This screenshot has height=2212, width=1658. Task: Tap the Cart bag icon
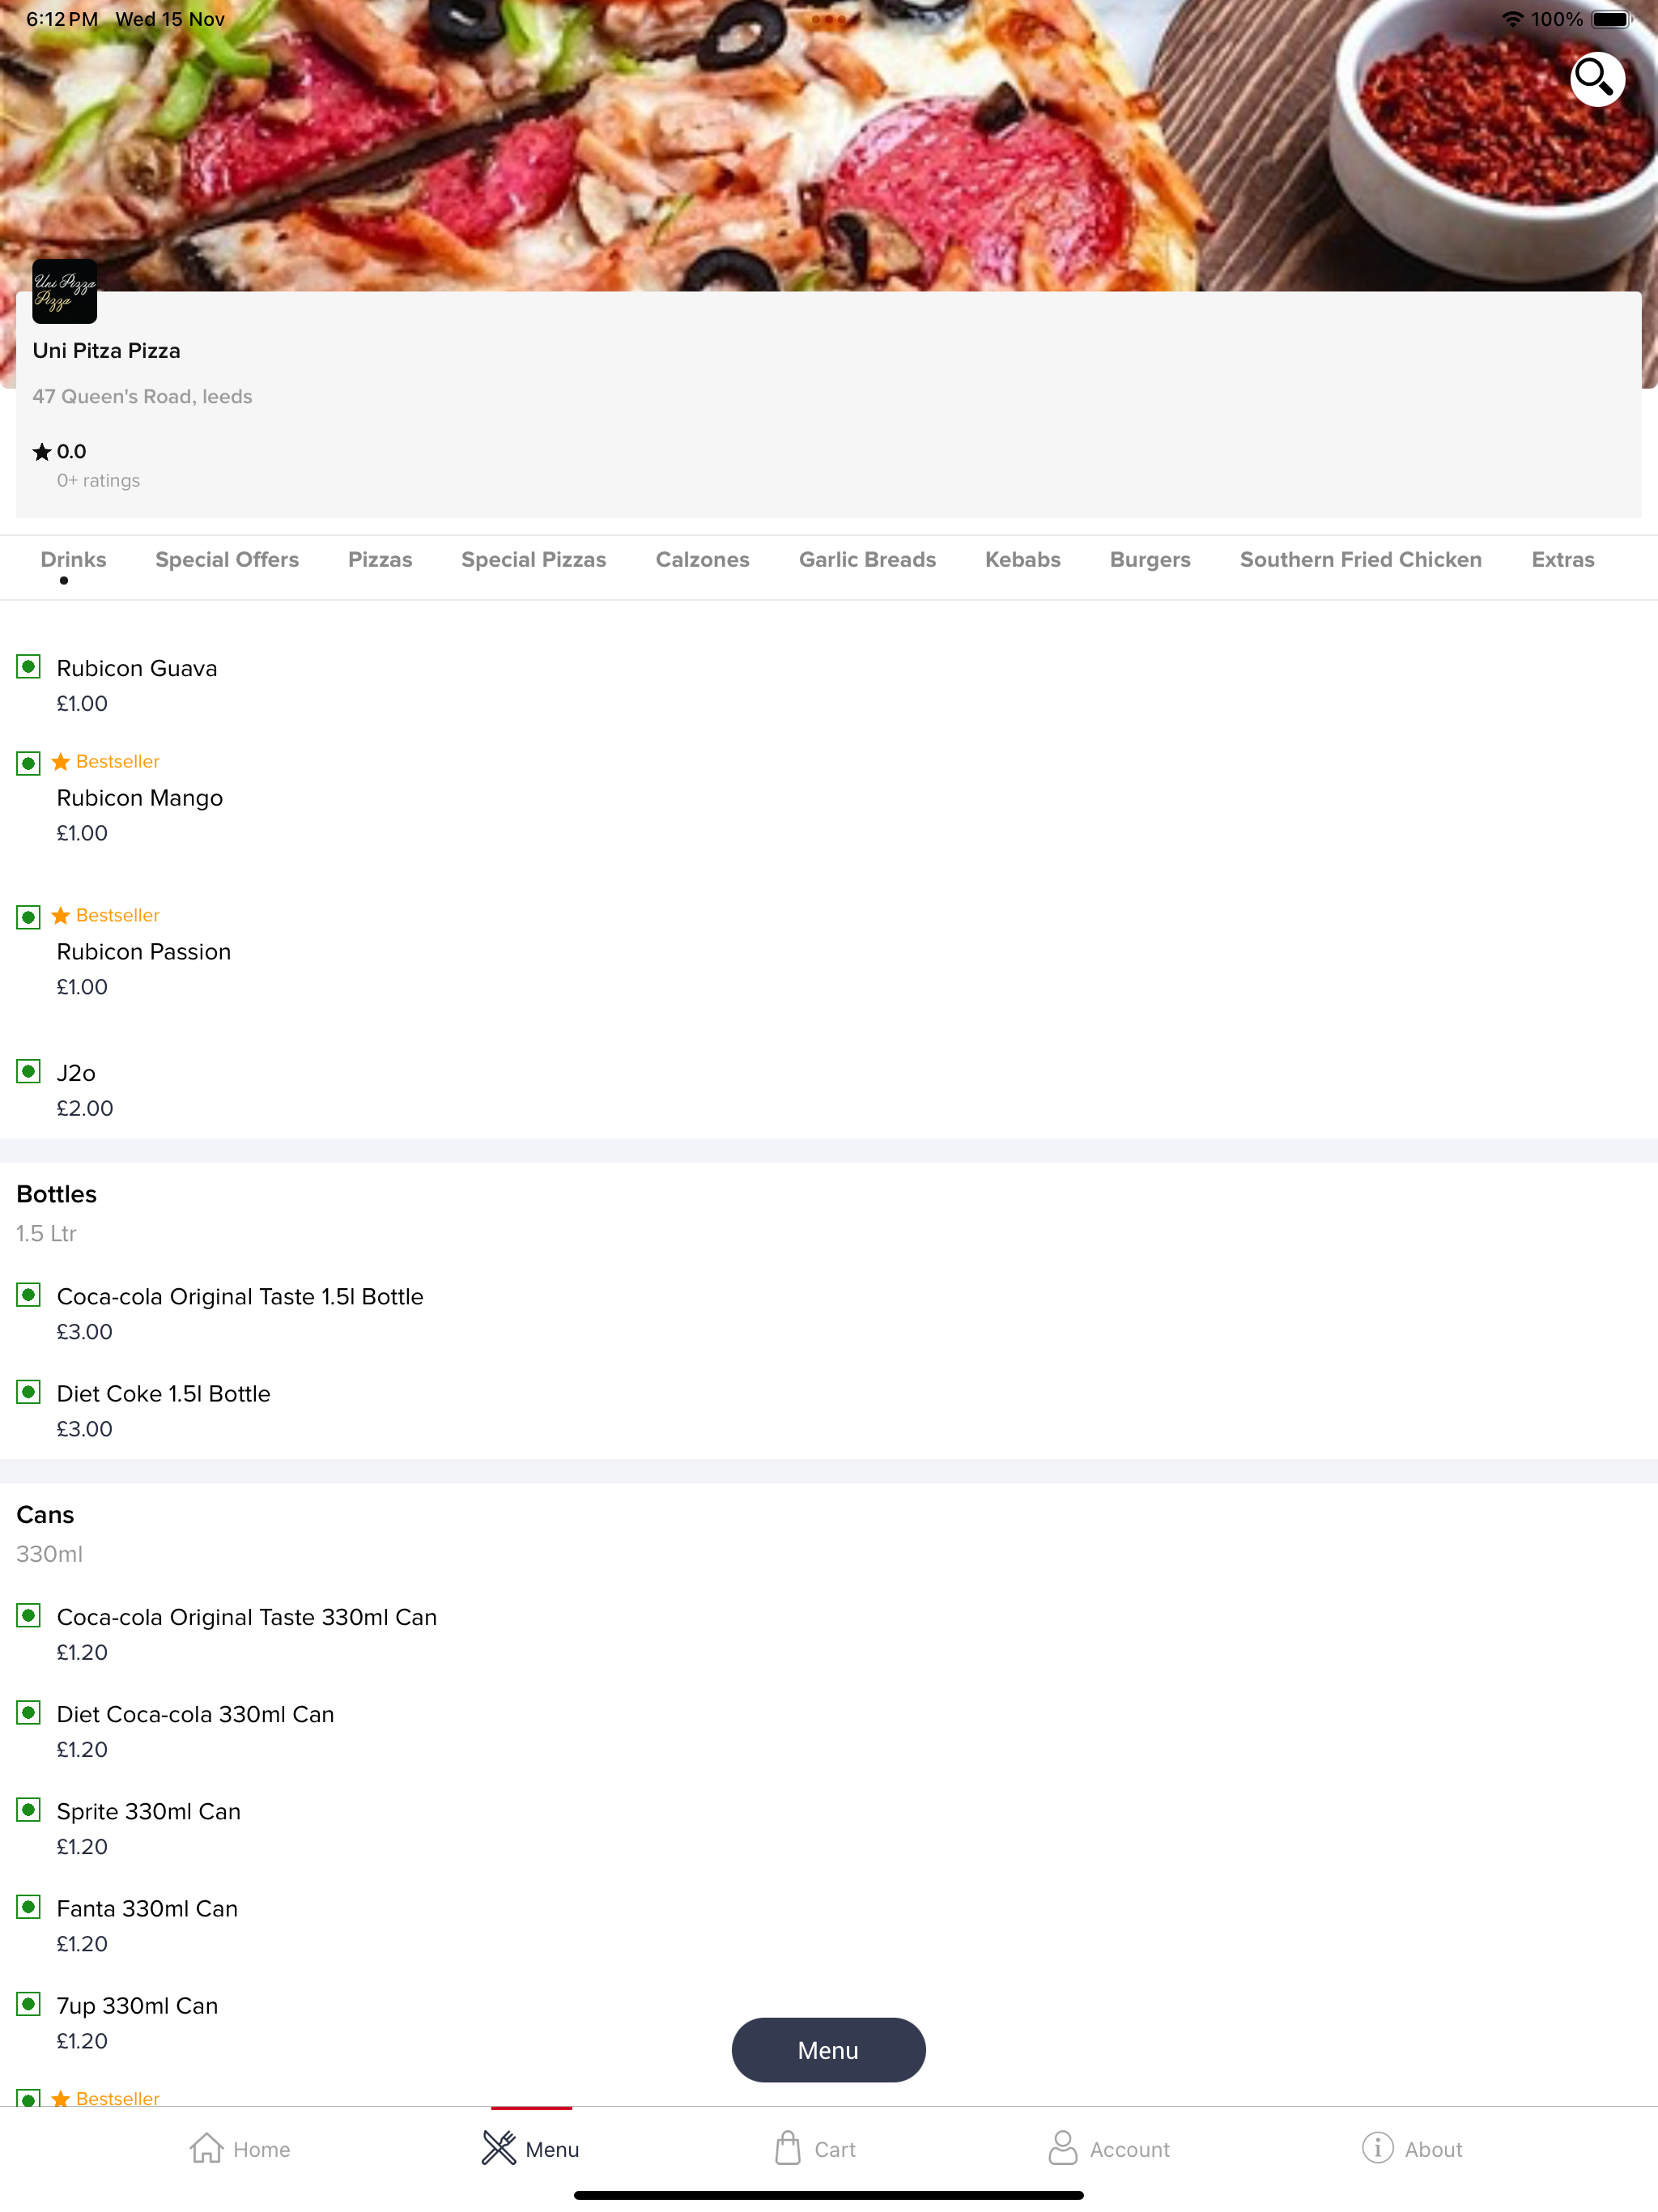point(788,2148)
